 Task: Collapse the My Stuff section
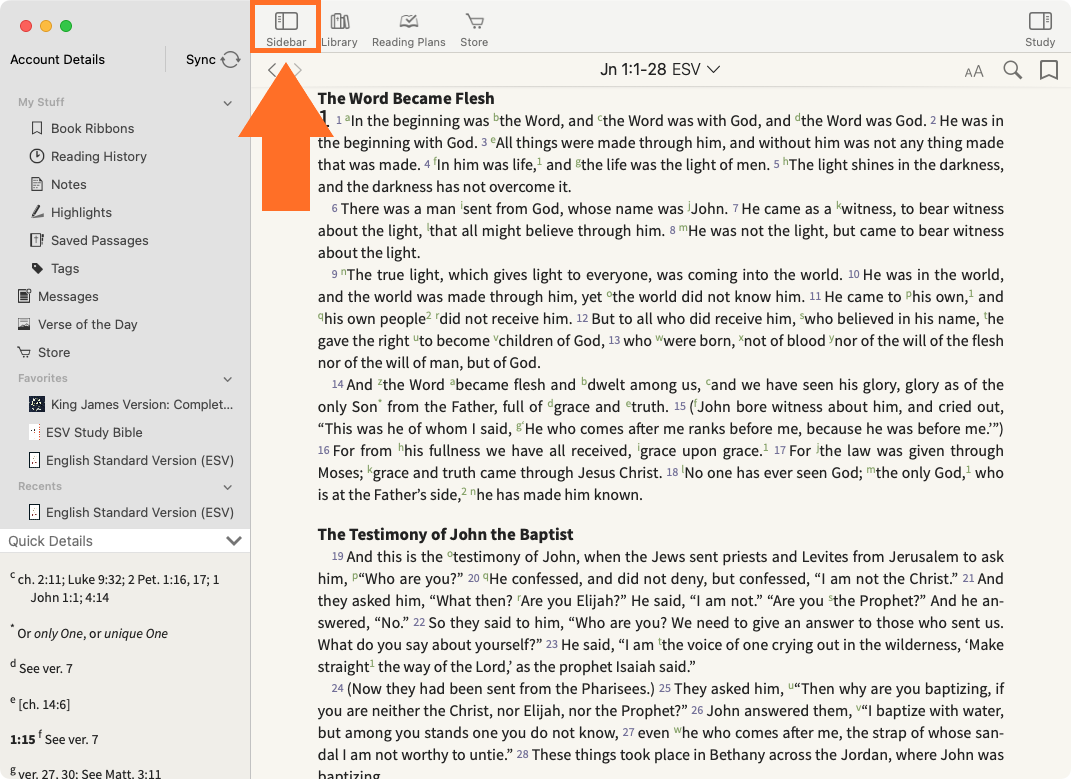point(227,103)
